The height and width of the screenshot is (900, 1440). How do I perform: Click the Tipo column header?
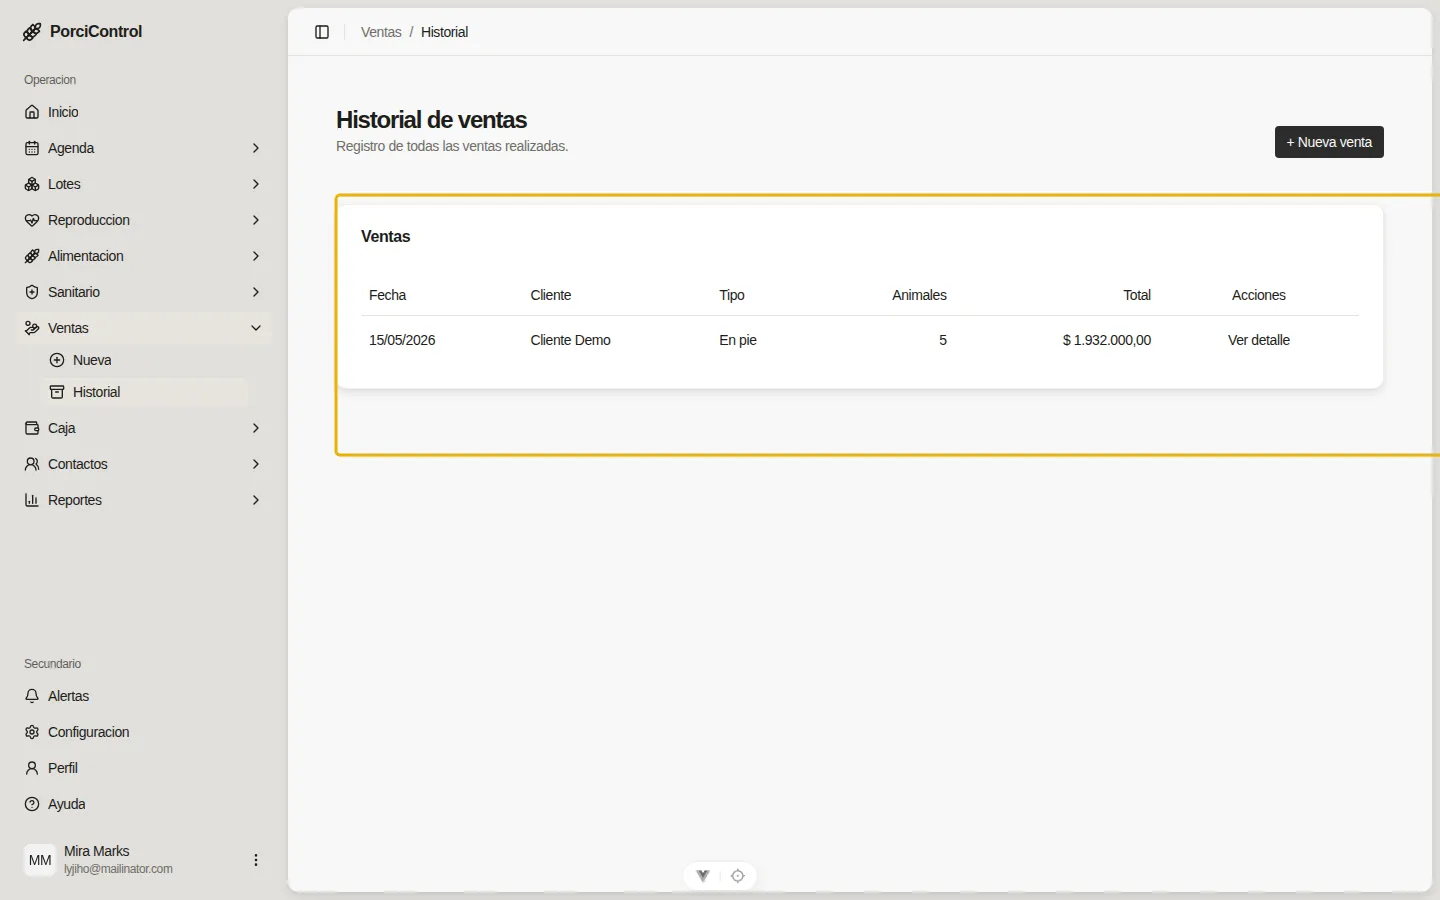(732, 295)
